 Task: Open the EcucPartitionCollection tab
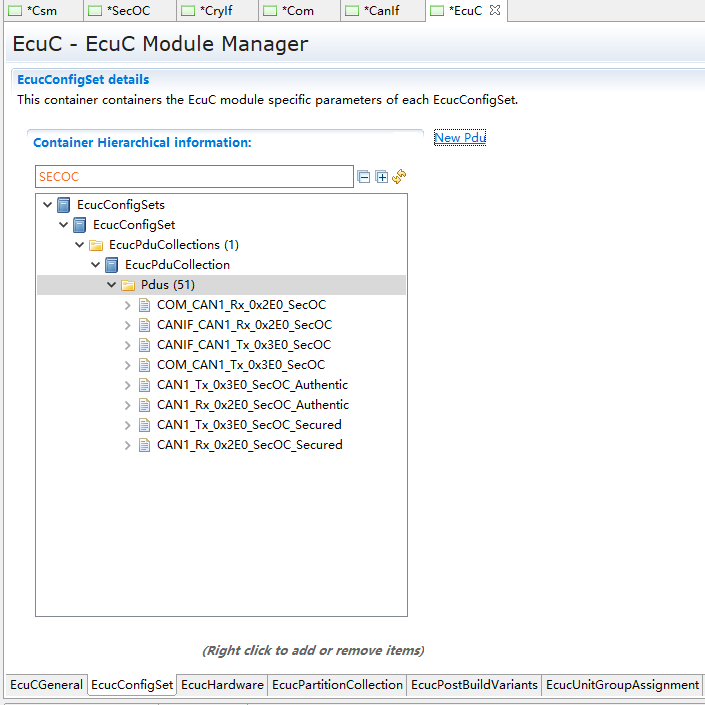tap(337, 685)
